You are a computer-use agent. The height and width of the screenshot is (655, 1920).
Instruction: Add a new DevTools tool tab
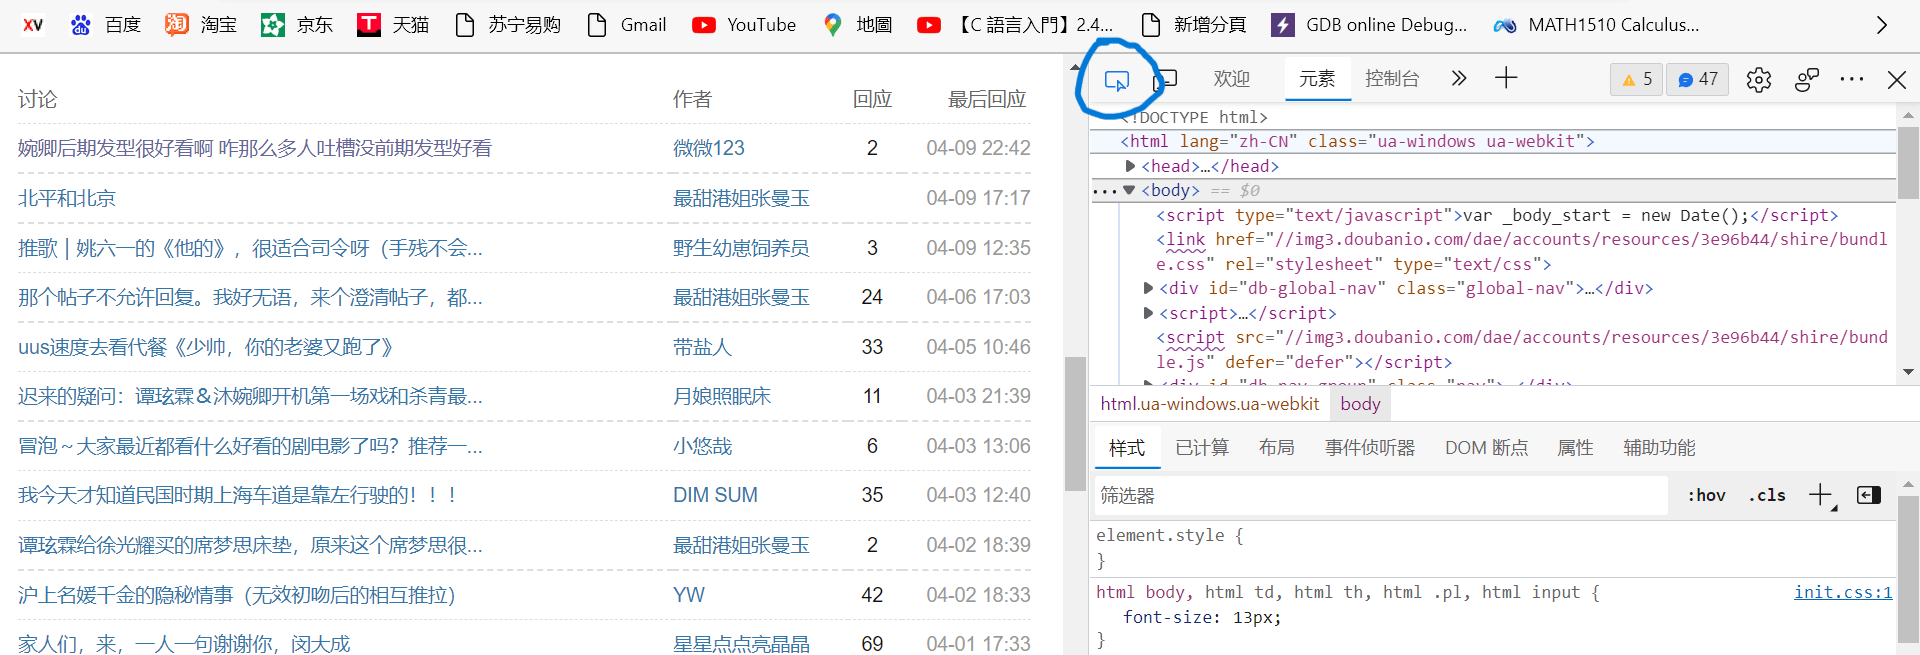[1506, 78]
